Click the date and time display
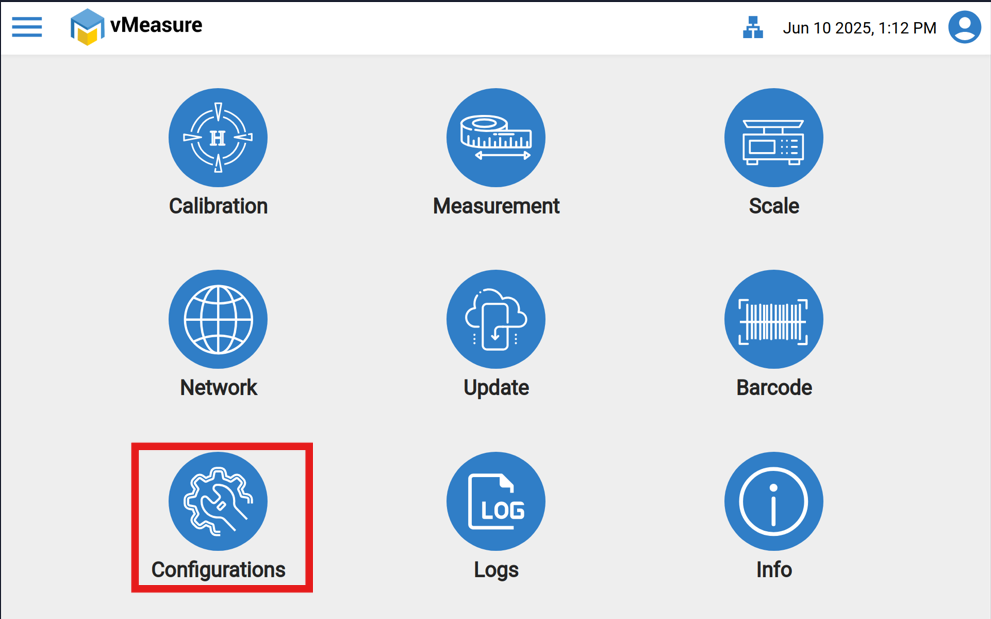 coord(859,28)
